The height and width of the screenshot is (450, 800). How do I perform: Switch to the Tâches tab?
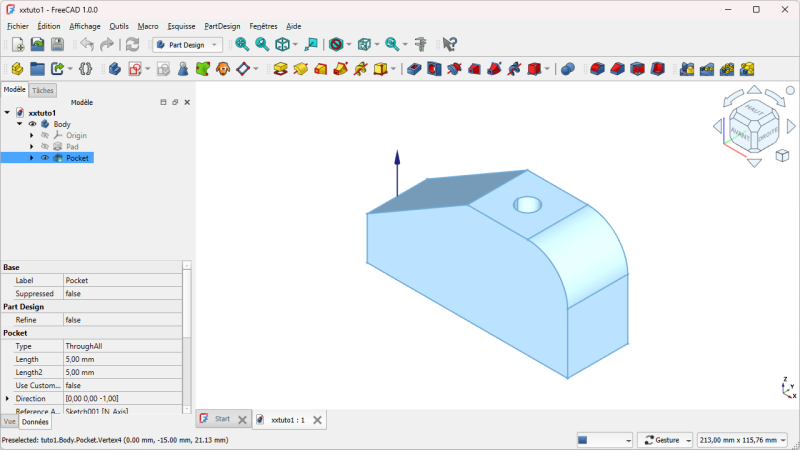click(43, 90)
